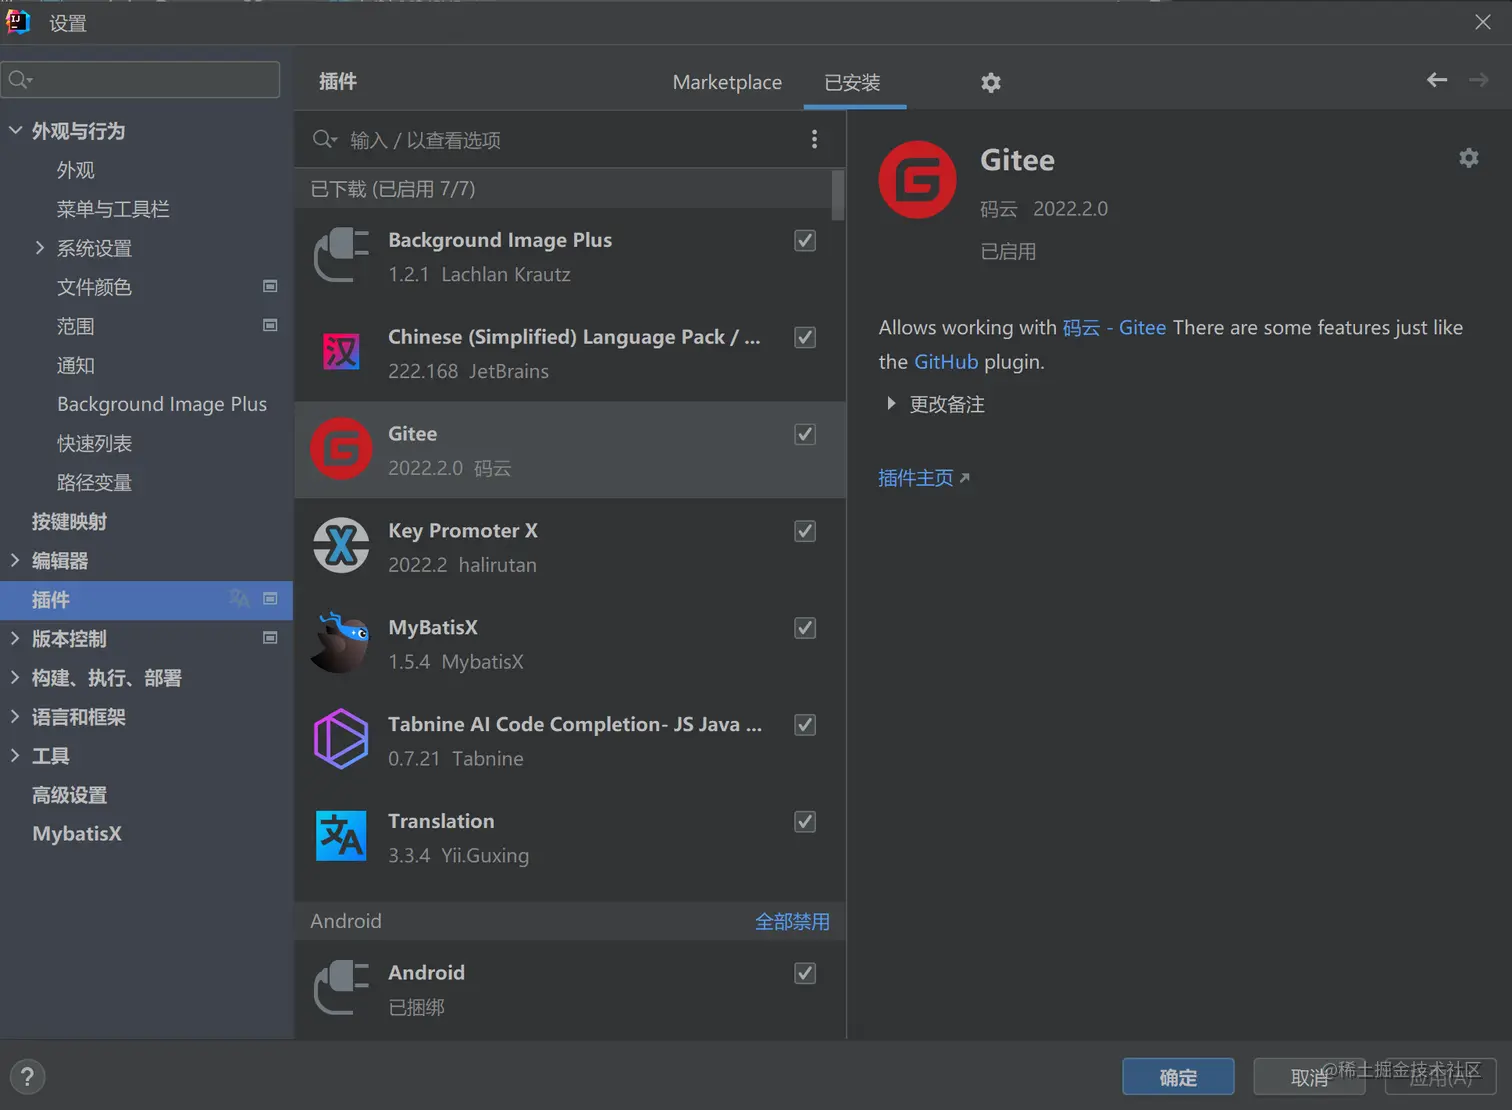Open help with the question mark button
Viewport: 1512px width, 1110px height.
pos(28,1077)
